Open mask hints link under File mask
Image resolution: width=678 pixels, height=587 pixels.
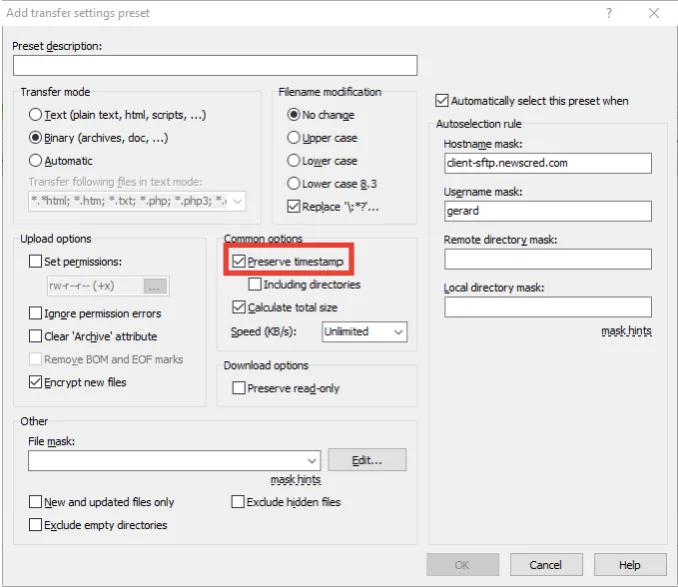tap(295, 479)
